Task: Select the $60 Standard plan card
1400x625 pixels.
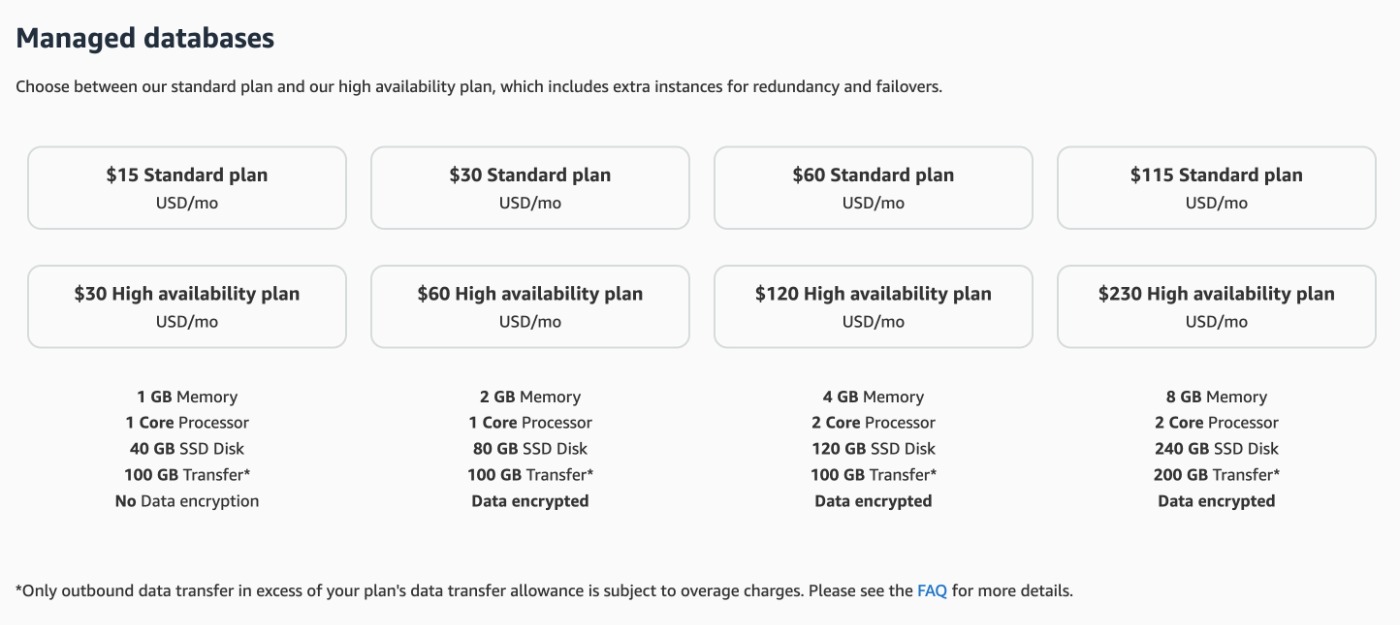Action: coord(873,187)
